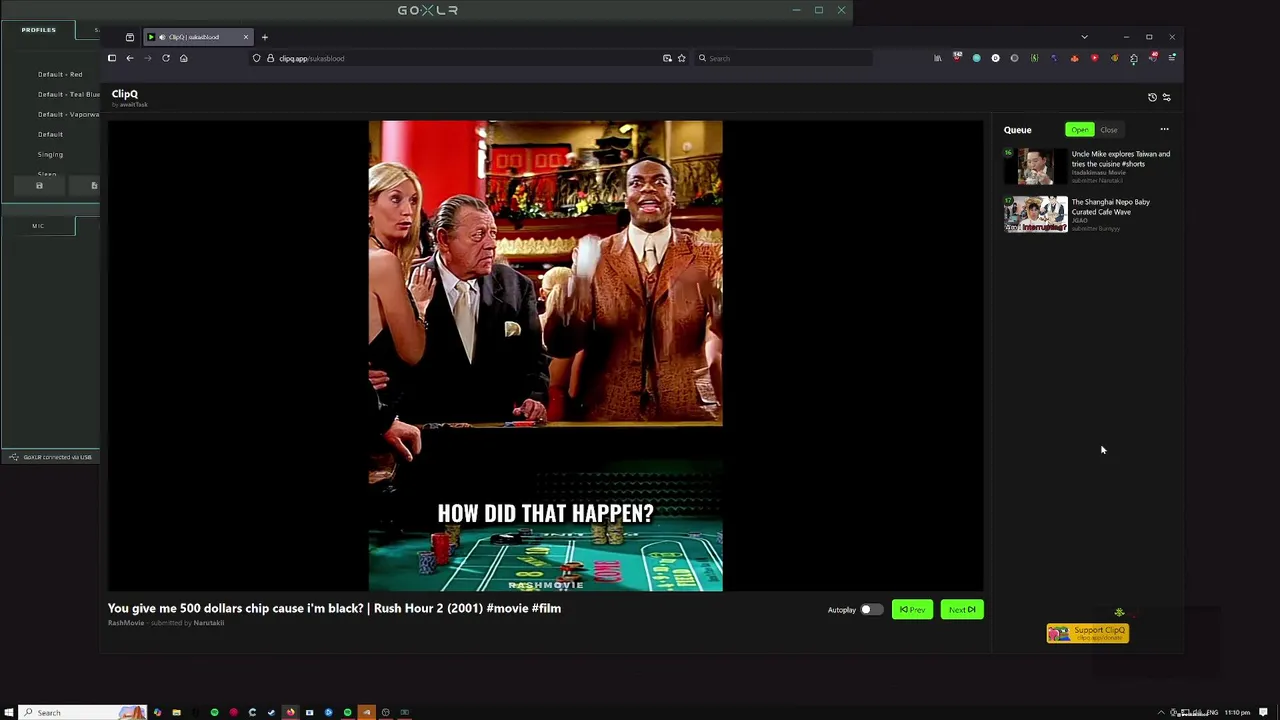Click browser Search input field

(x=783, y=58)
